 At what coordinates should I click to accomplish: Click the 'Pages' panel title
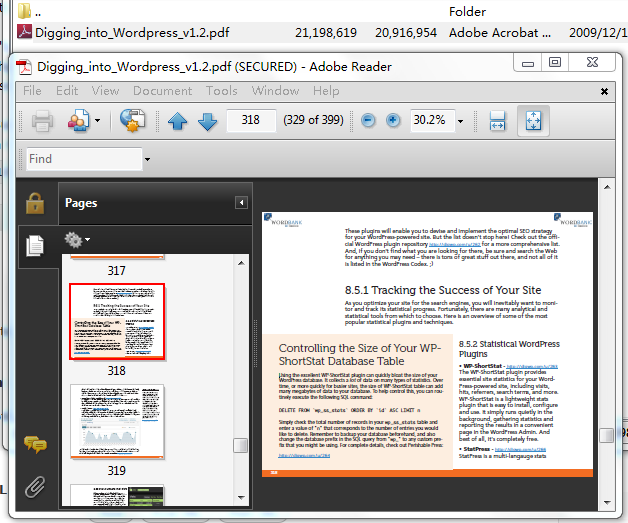[81, 203]
